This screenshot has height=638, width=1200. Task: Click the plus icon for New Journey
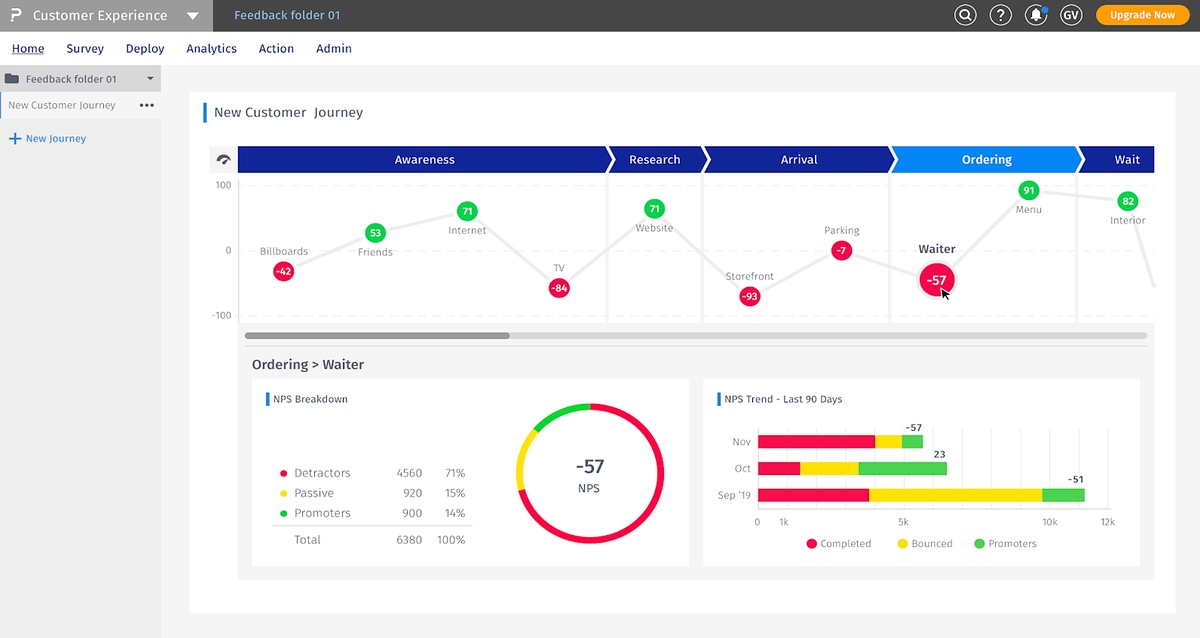point(15,139)
